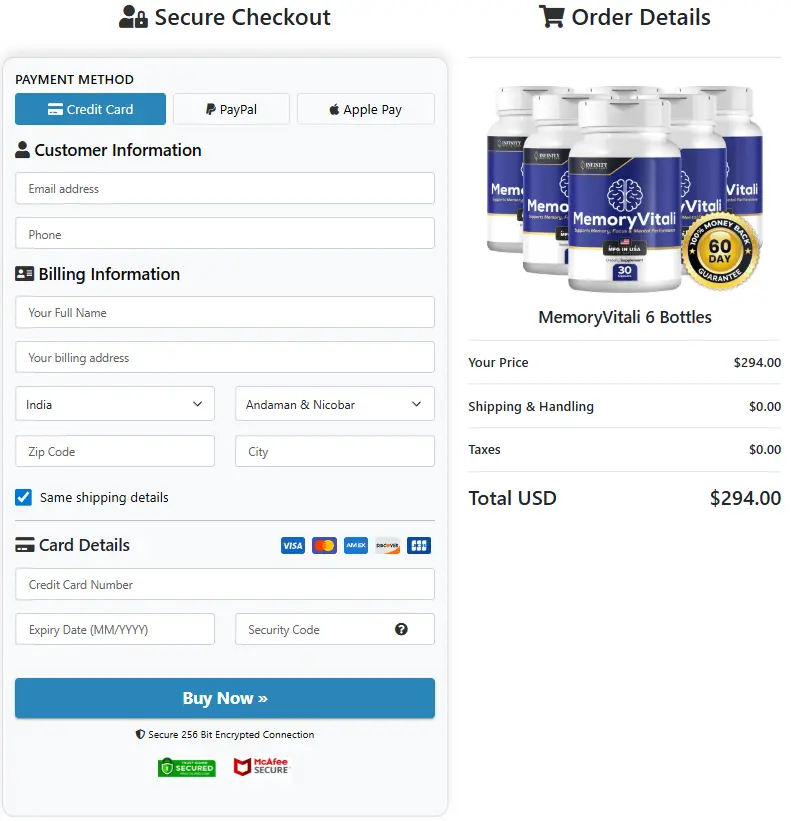Click the American Express card icon
This screenshot has width=791, height=821.
pos(355,546)
